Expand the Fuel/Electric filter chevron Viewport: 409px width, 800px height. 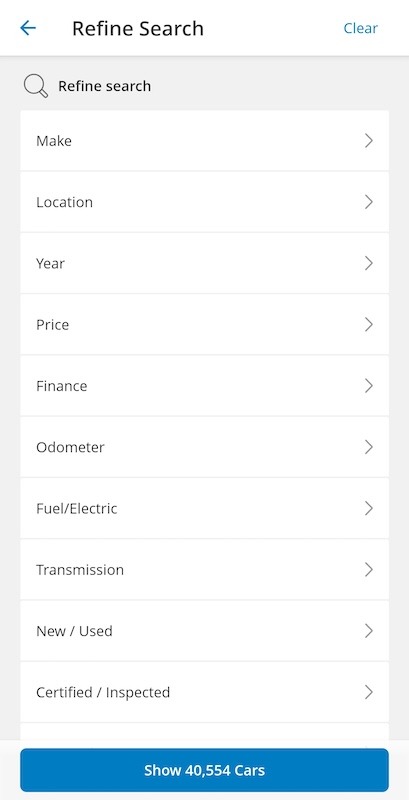[x=369, y=508]
